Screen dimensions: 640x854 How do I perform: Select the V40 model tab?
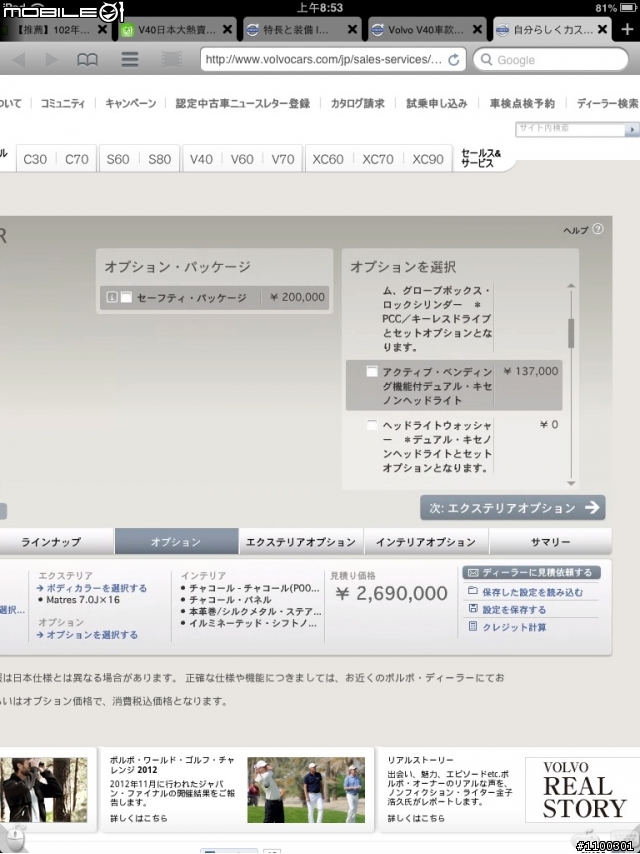(x=201, y=159)
